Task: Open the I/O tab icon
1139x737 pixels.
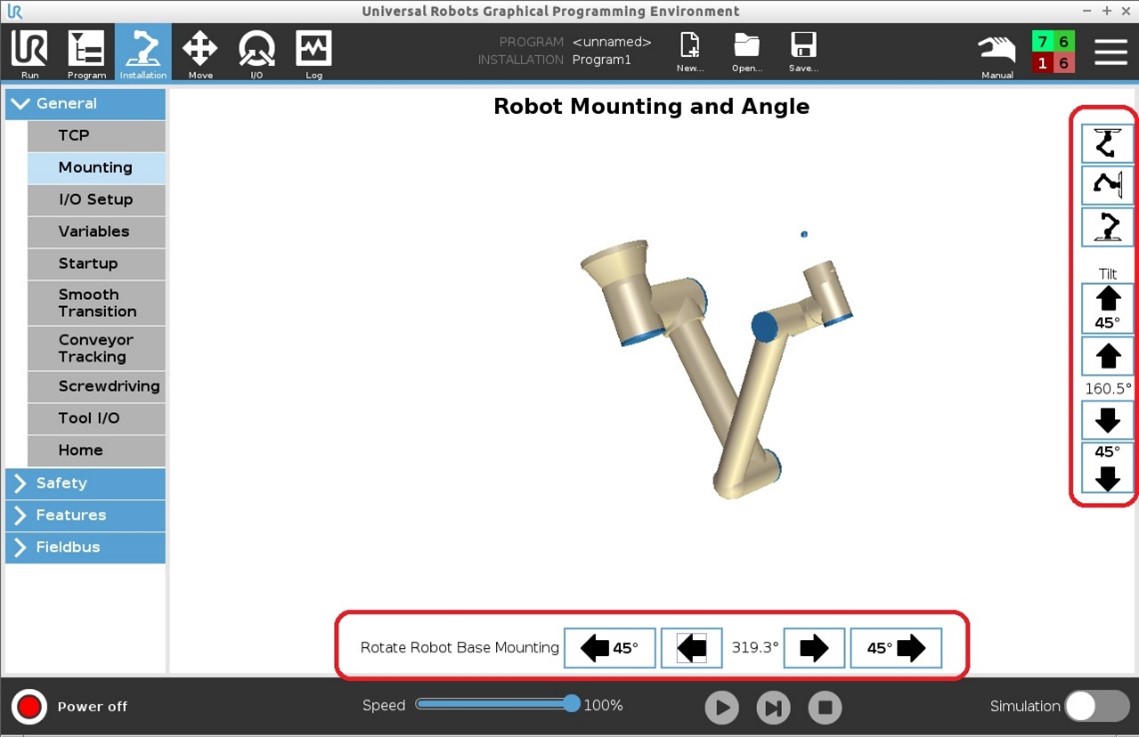Action: (x=256, y=52)
